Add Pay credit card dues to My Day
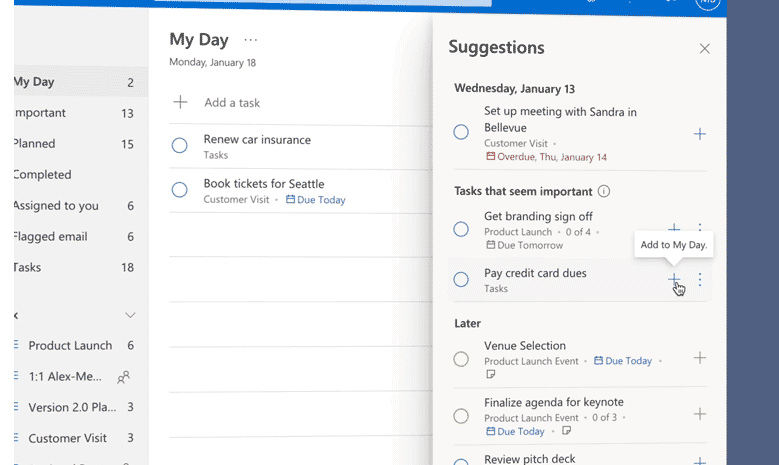 (x=674, y=279)
